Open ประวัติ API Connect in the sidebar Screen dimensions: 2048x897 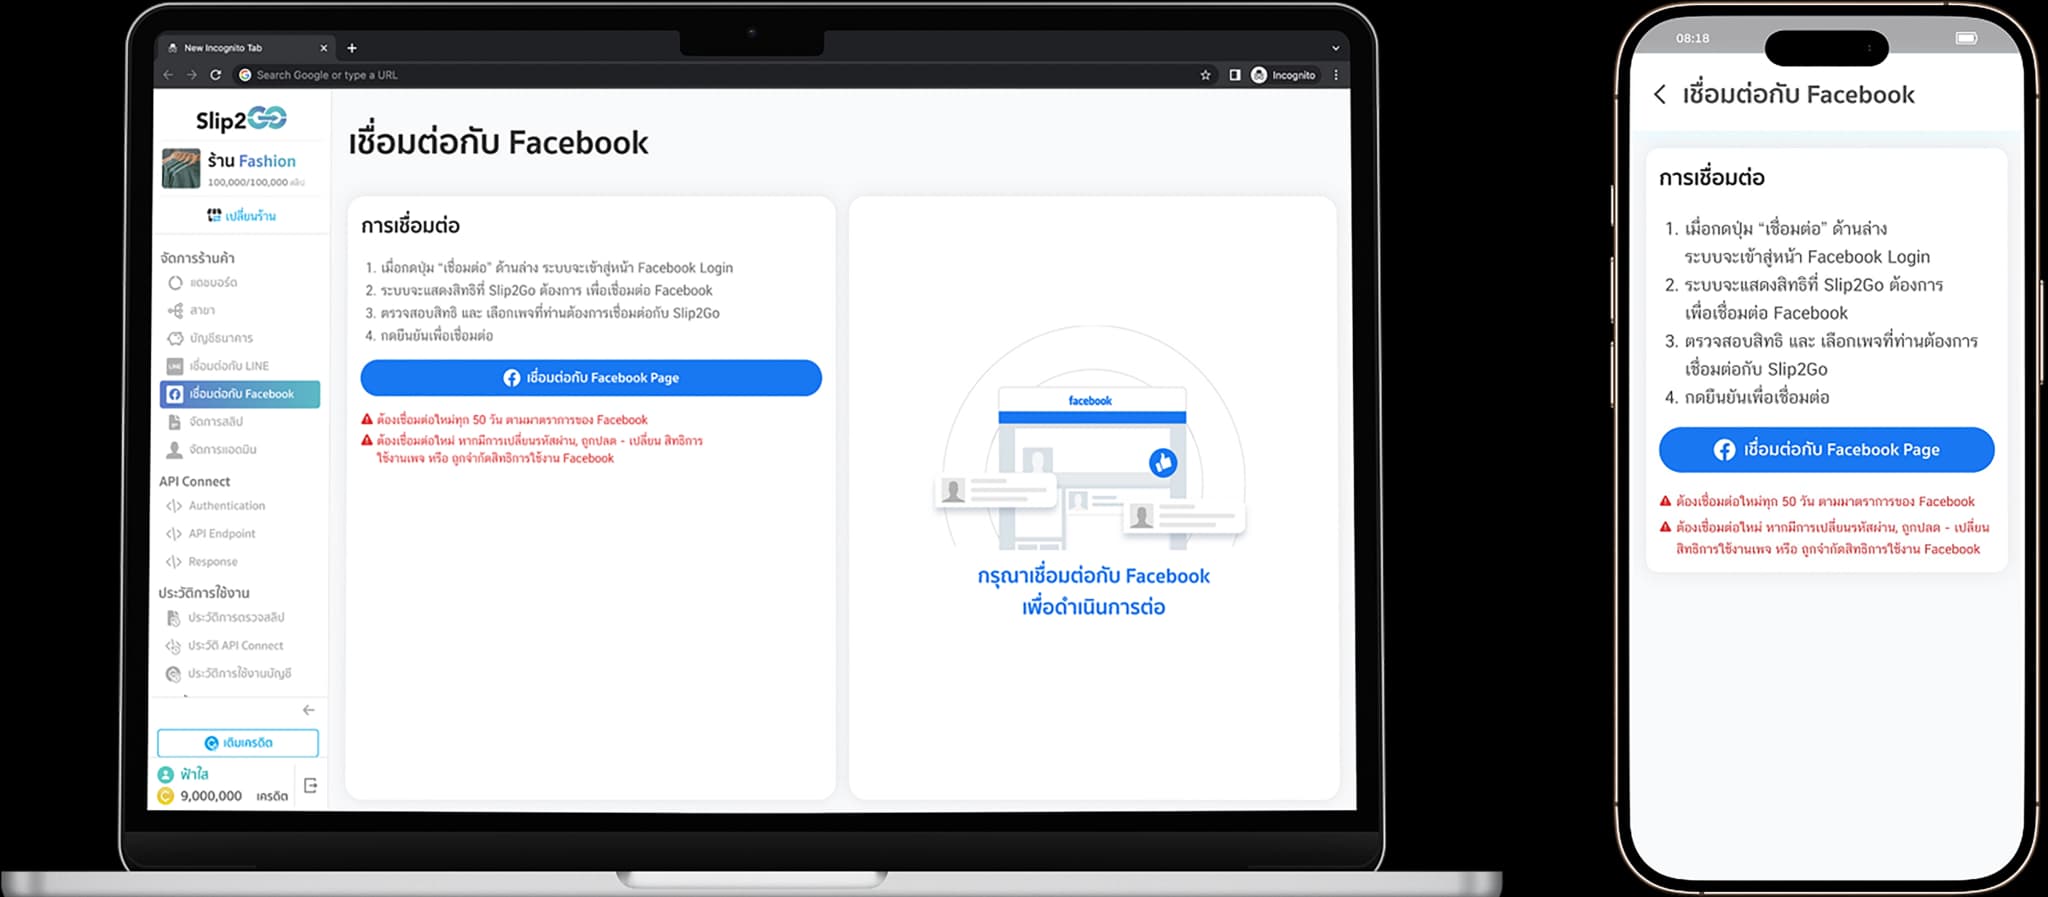pyautogui.click(x=235, y=646)
